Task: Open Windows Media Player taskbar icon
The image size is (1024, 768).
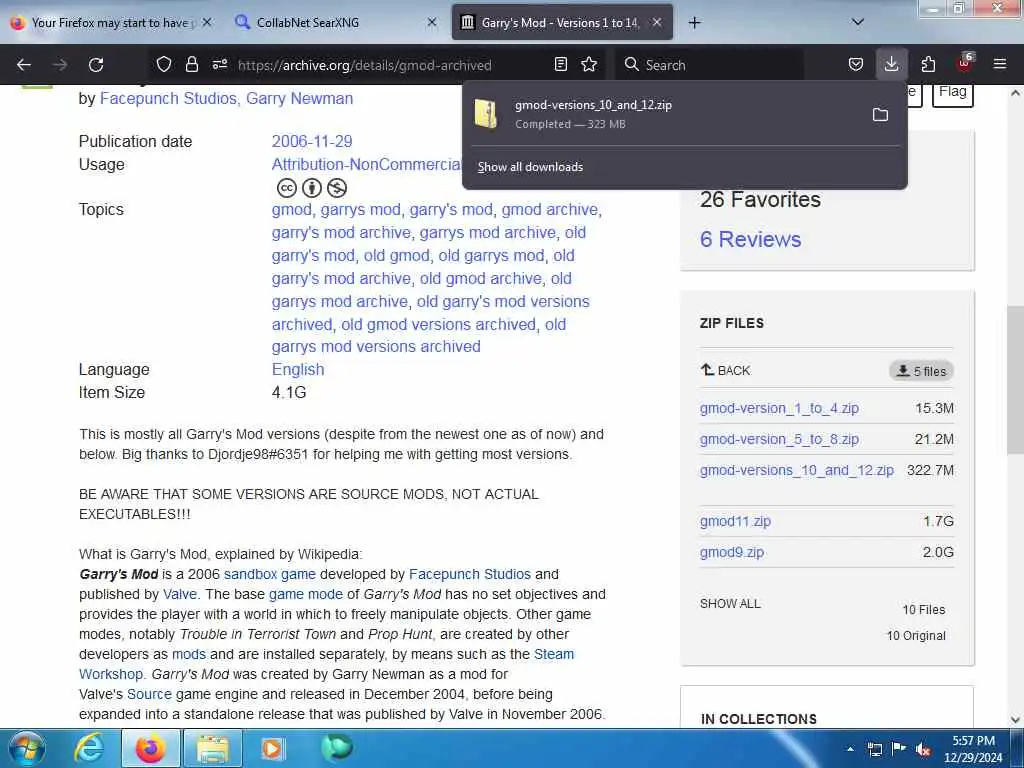Action: click(272, 748)
